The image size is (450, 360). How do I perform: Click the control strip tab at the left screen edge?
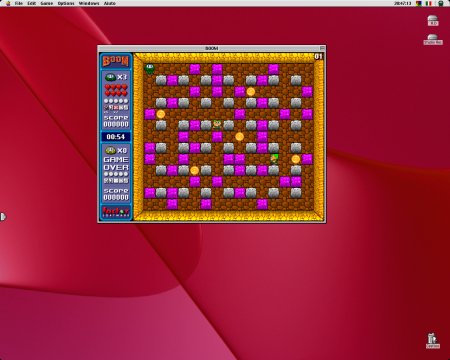click(3, 217)
